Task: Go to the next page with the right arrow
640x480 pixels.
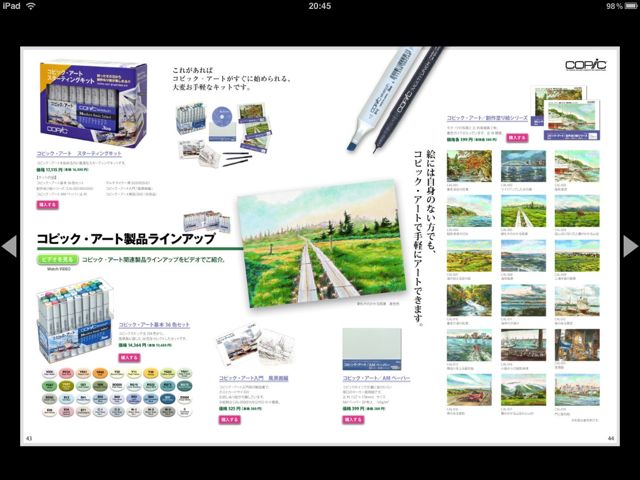Action: [631, 246]
